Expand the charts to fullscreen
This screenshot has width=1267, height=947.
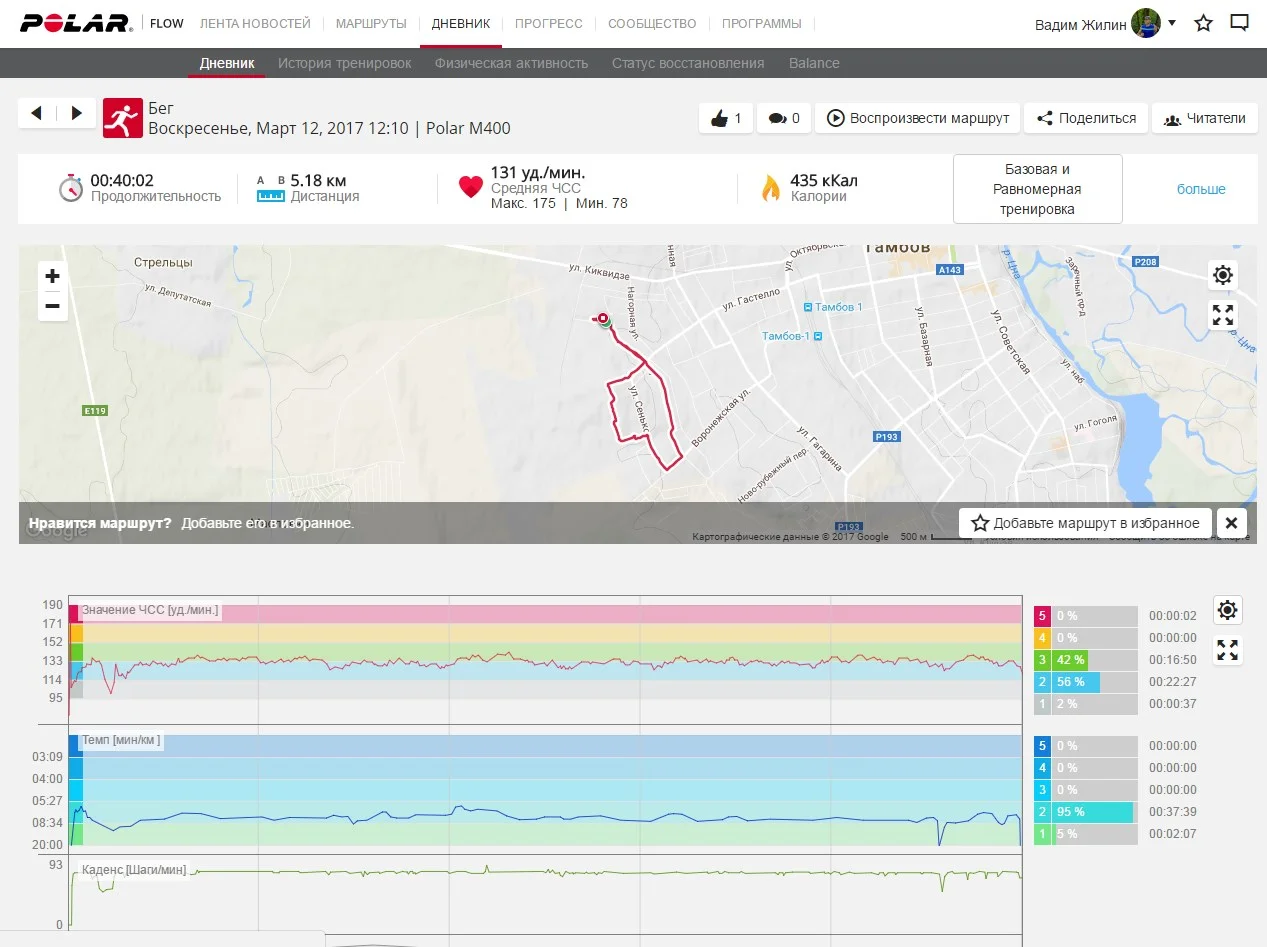1228,650
